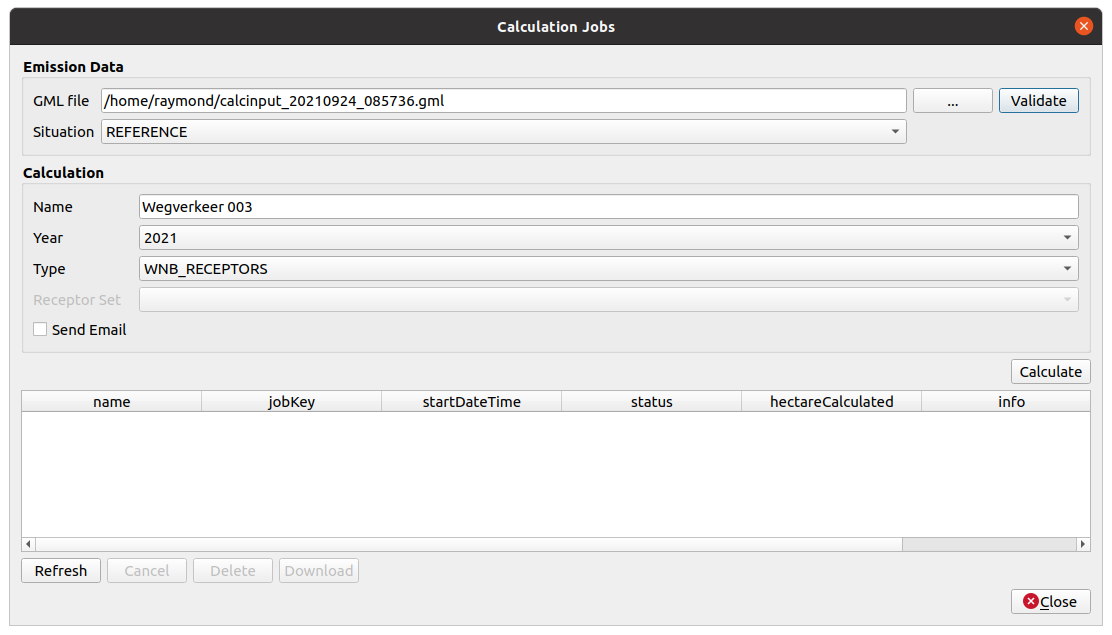The image size is (1112, 635).
Task: Enable the Send Email checkbox
Action: point(40,330)
